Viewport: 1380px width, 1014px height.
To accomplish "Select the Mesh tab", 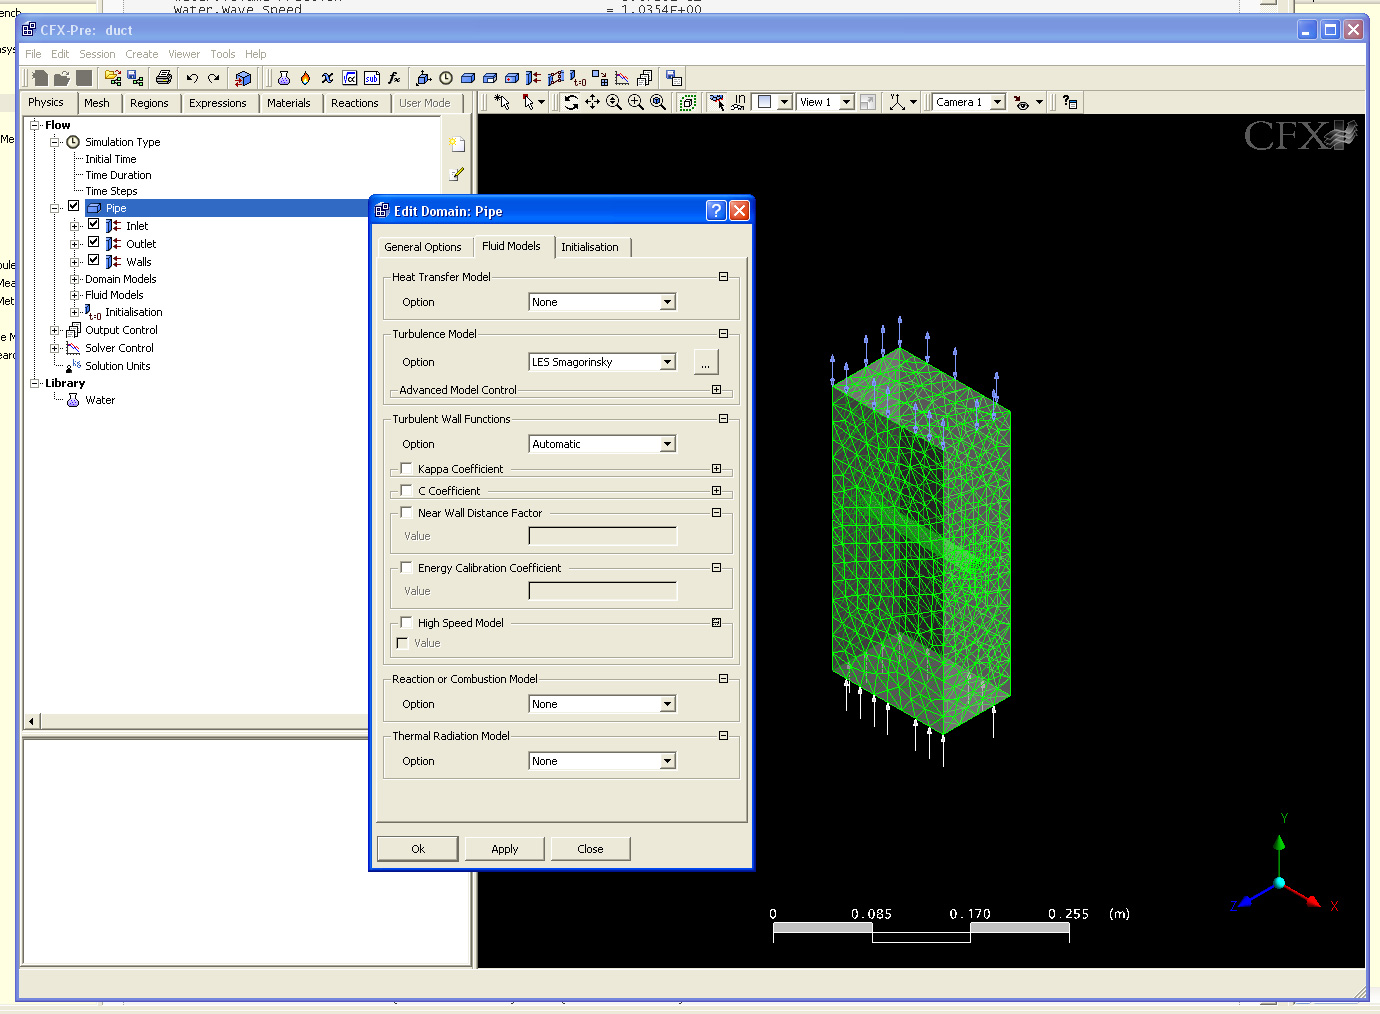I will click(x=97, y=103).
